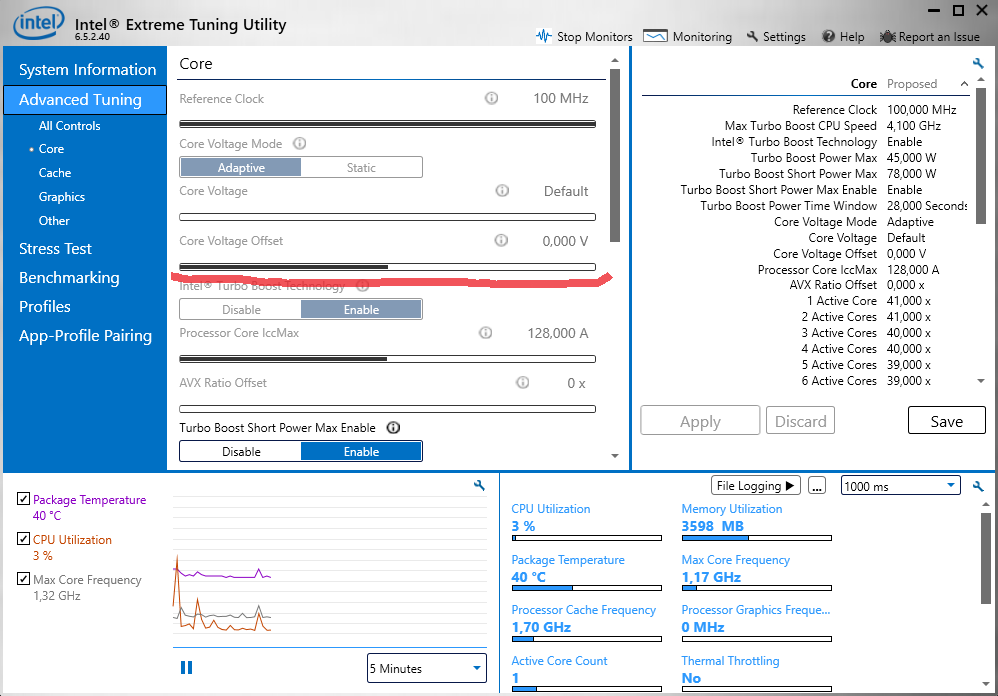Open the 5 Minutes time range dropdown

(426, 668)
